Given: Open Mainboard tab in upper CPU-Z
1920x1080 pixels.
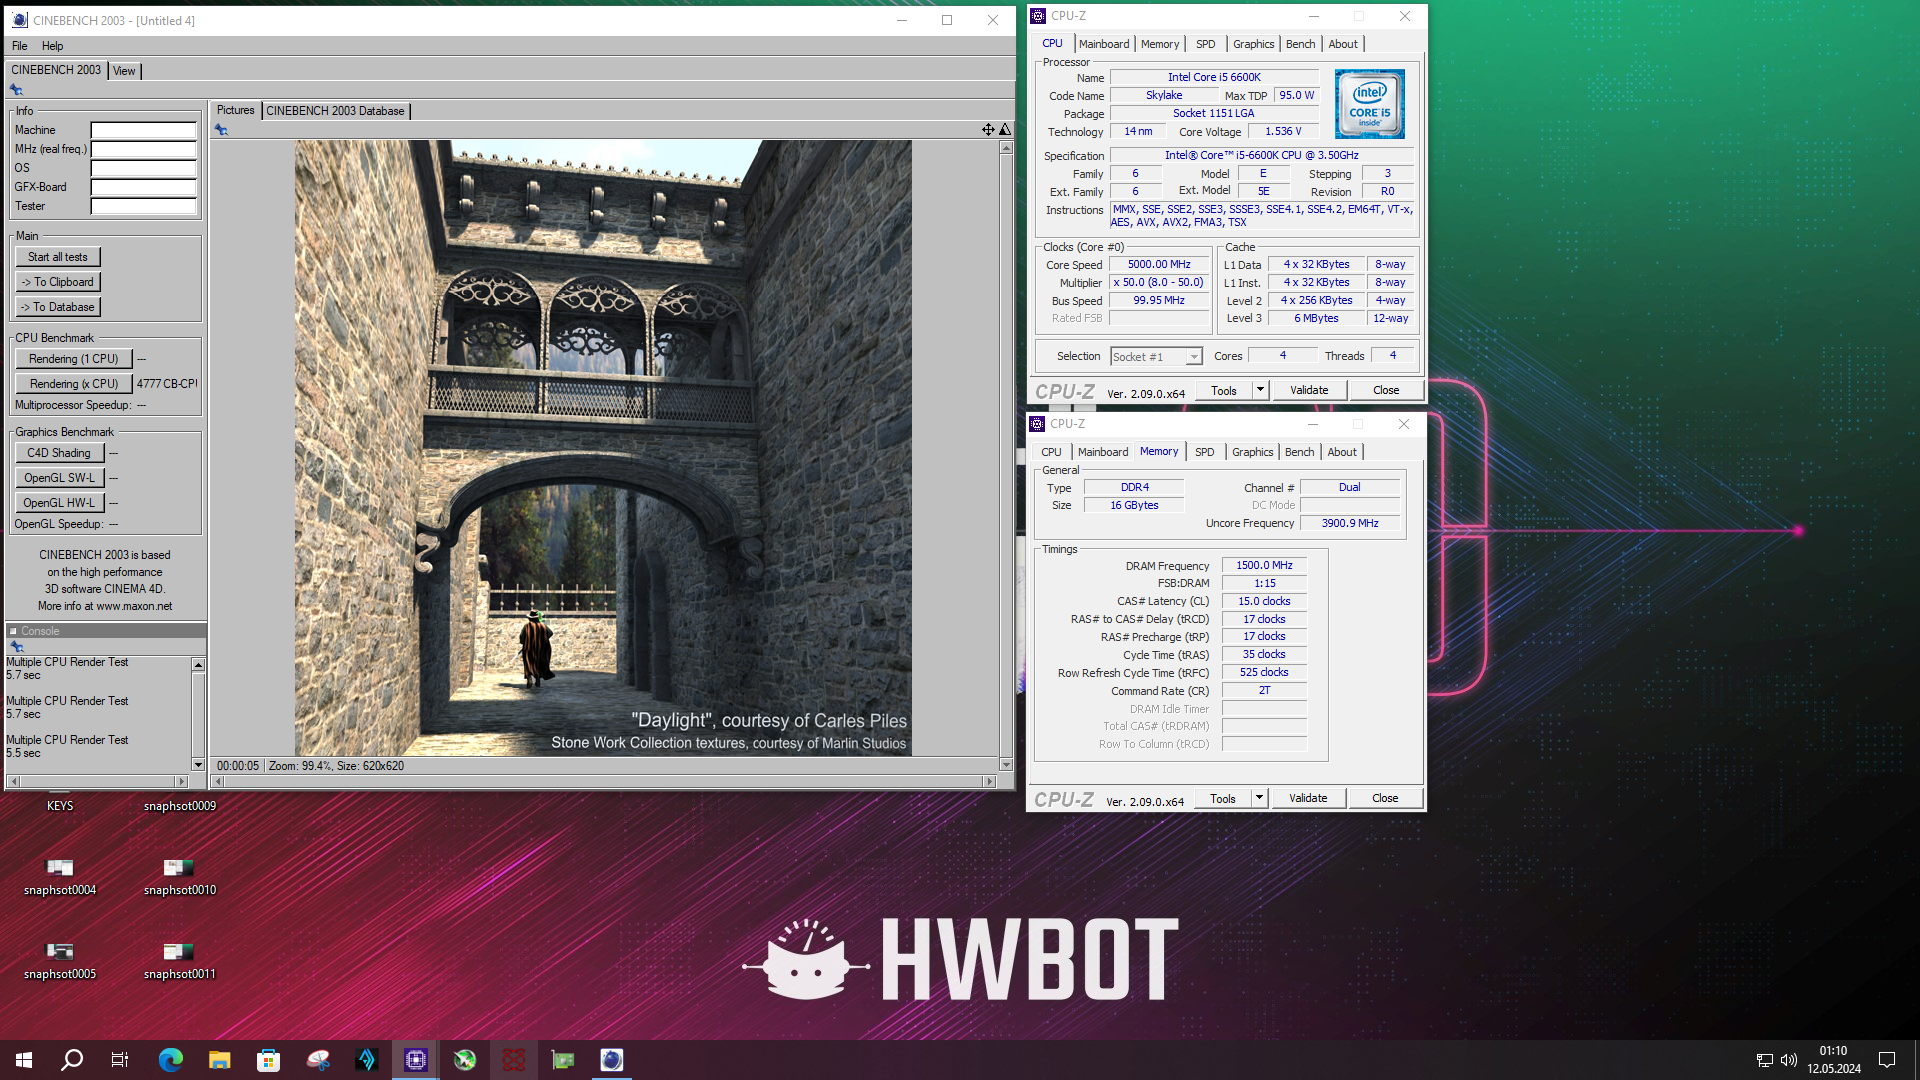Looking at the screenshot, I should 1104,44.
